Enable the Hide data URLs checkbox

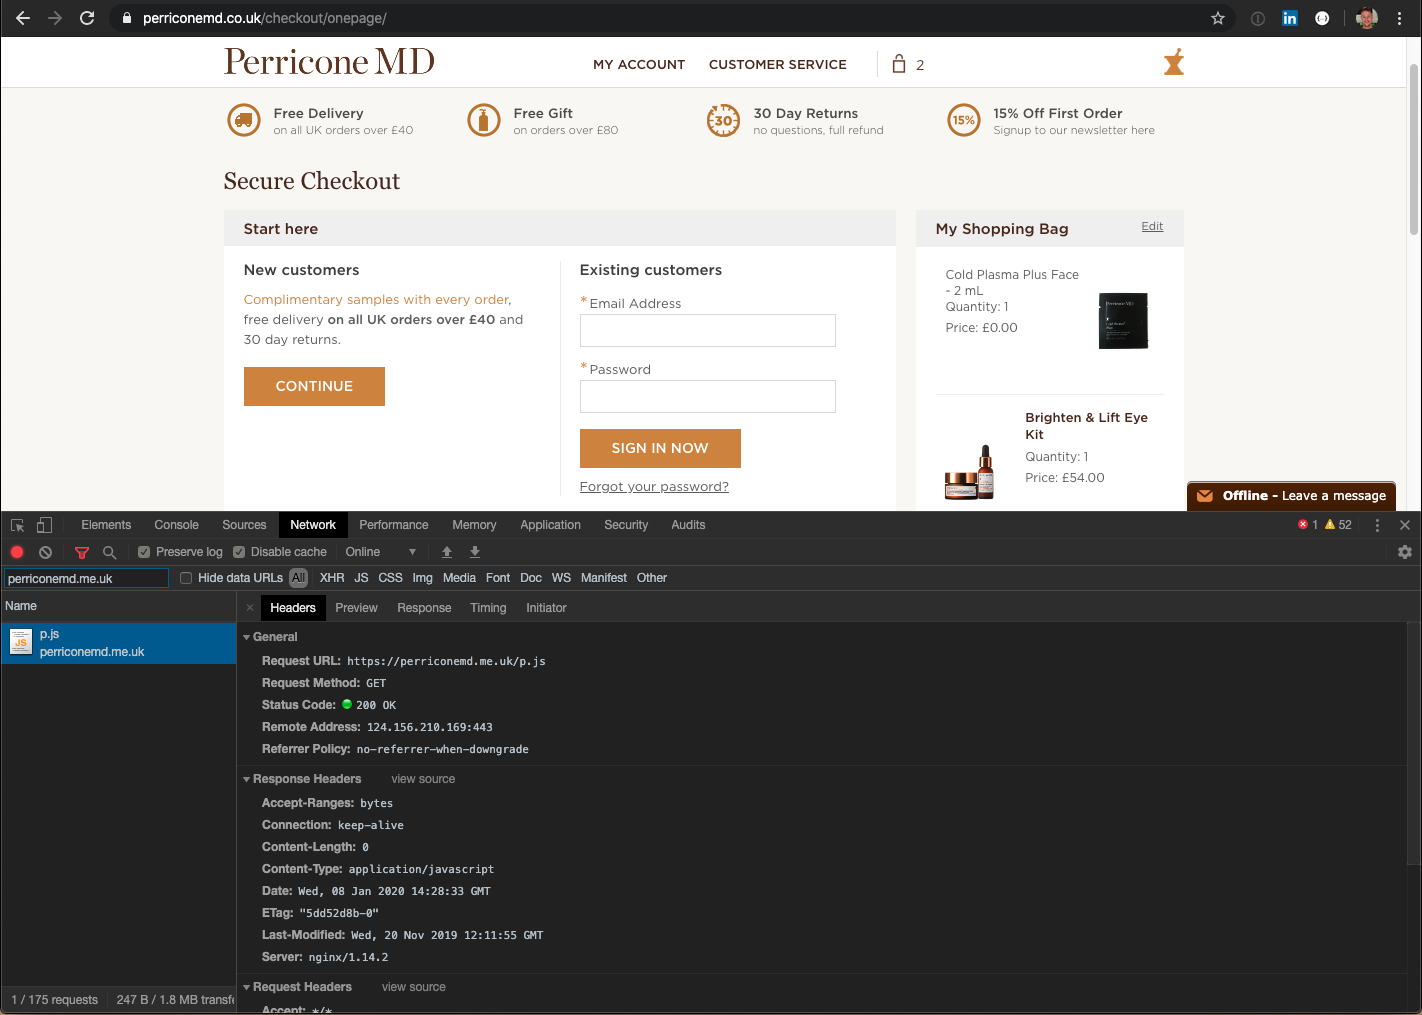[186, 578]
